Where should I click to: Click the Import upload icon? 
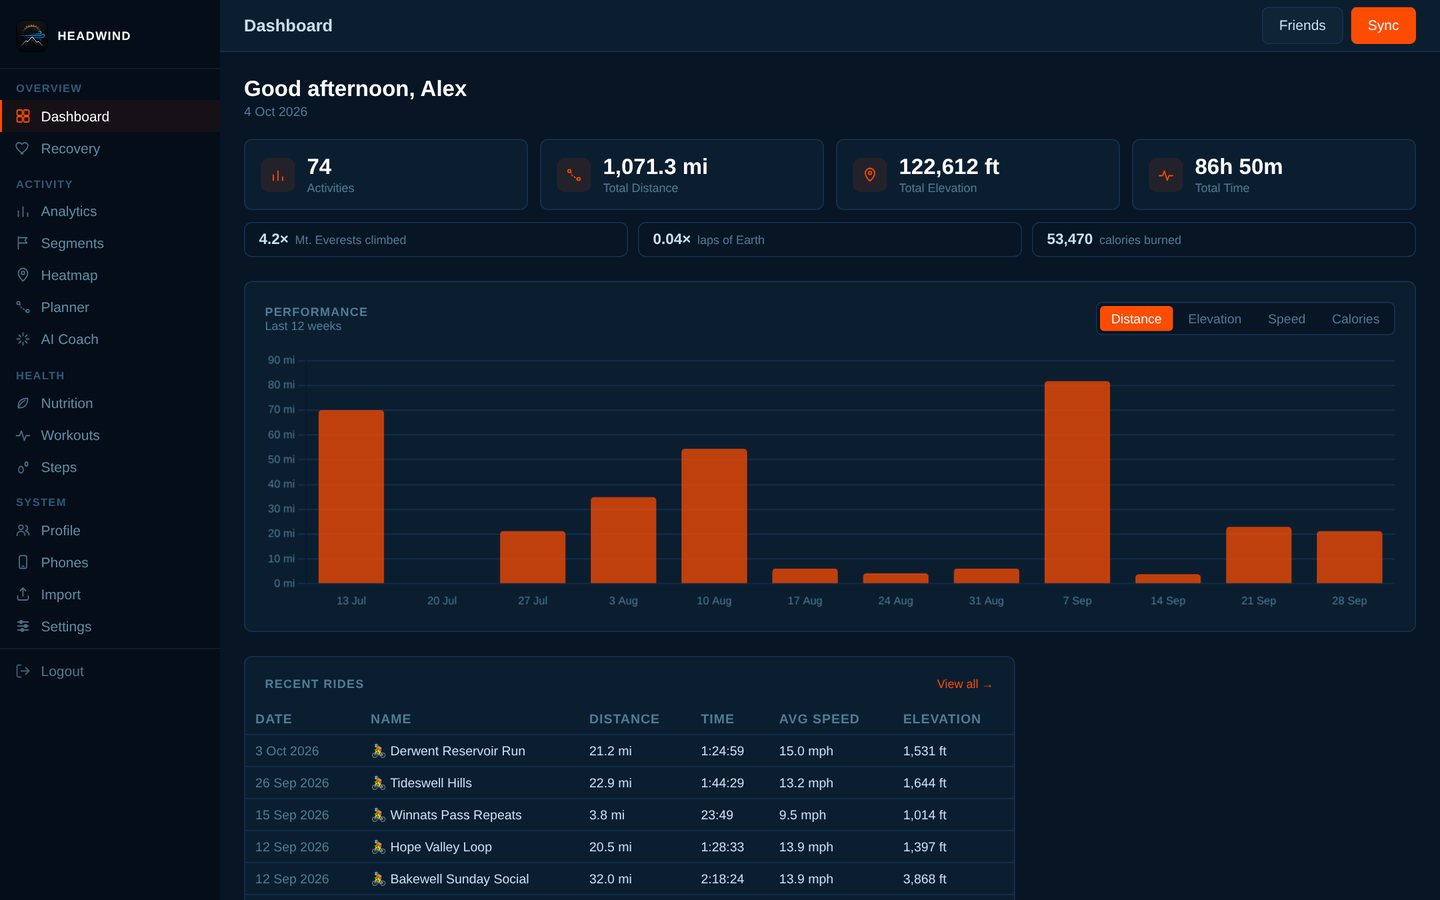click(23, 594)
